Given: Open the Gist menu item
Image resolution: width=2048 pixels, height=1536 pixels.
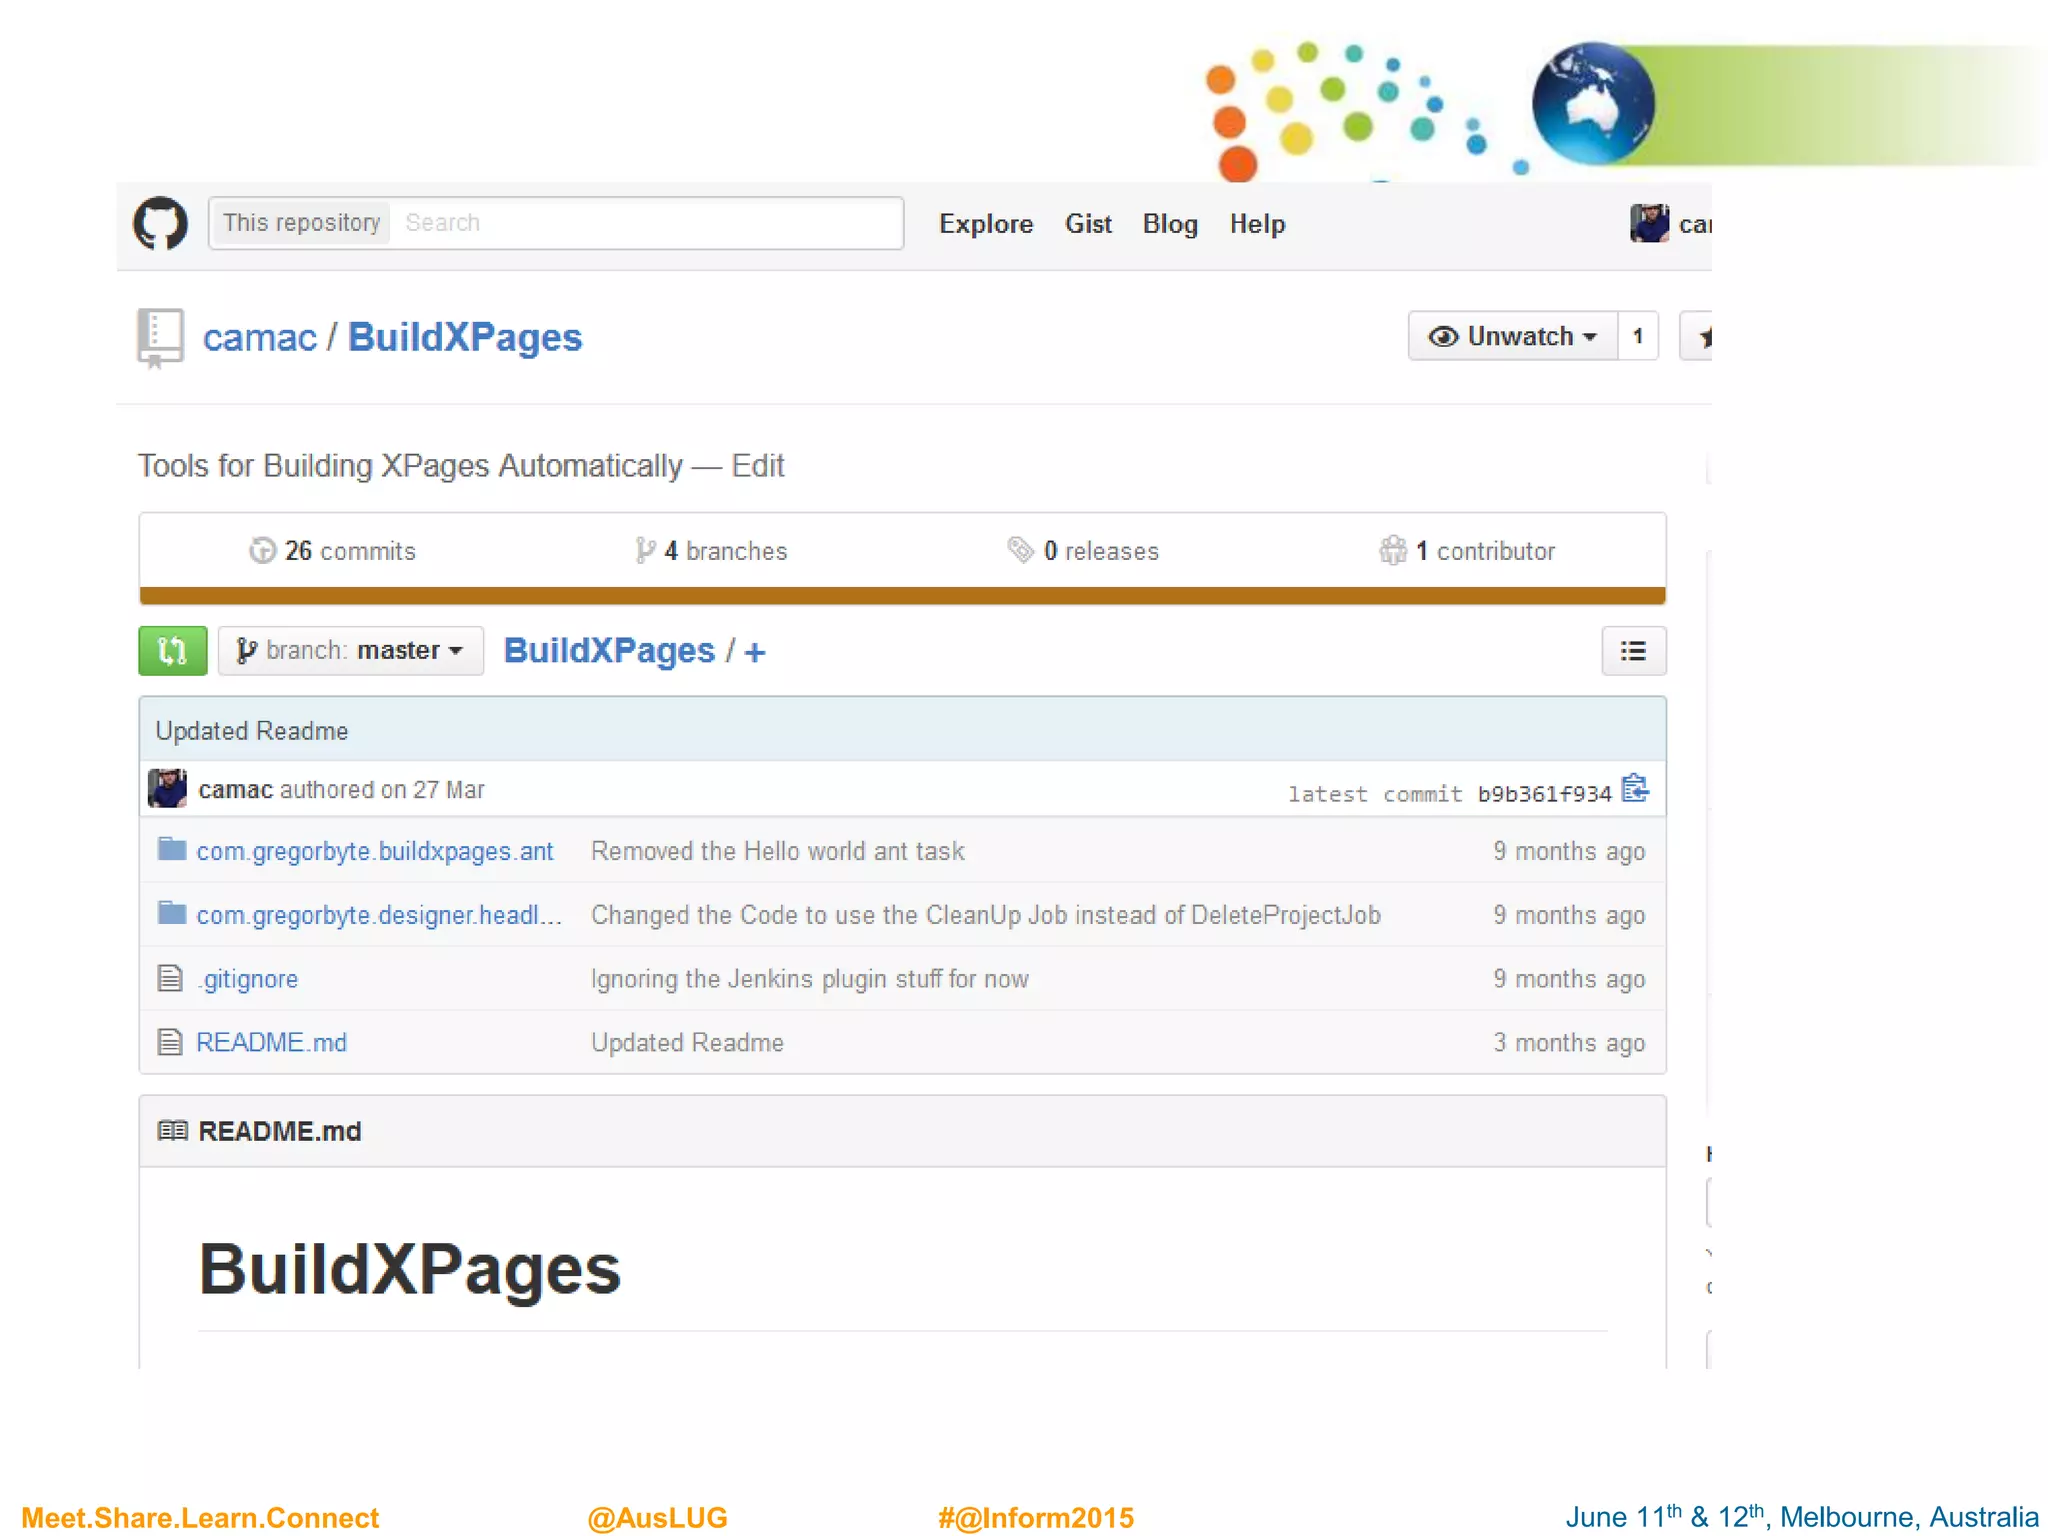Looking at the screenshot, I should (1087, 224).
